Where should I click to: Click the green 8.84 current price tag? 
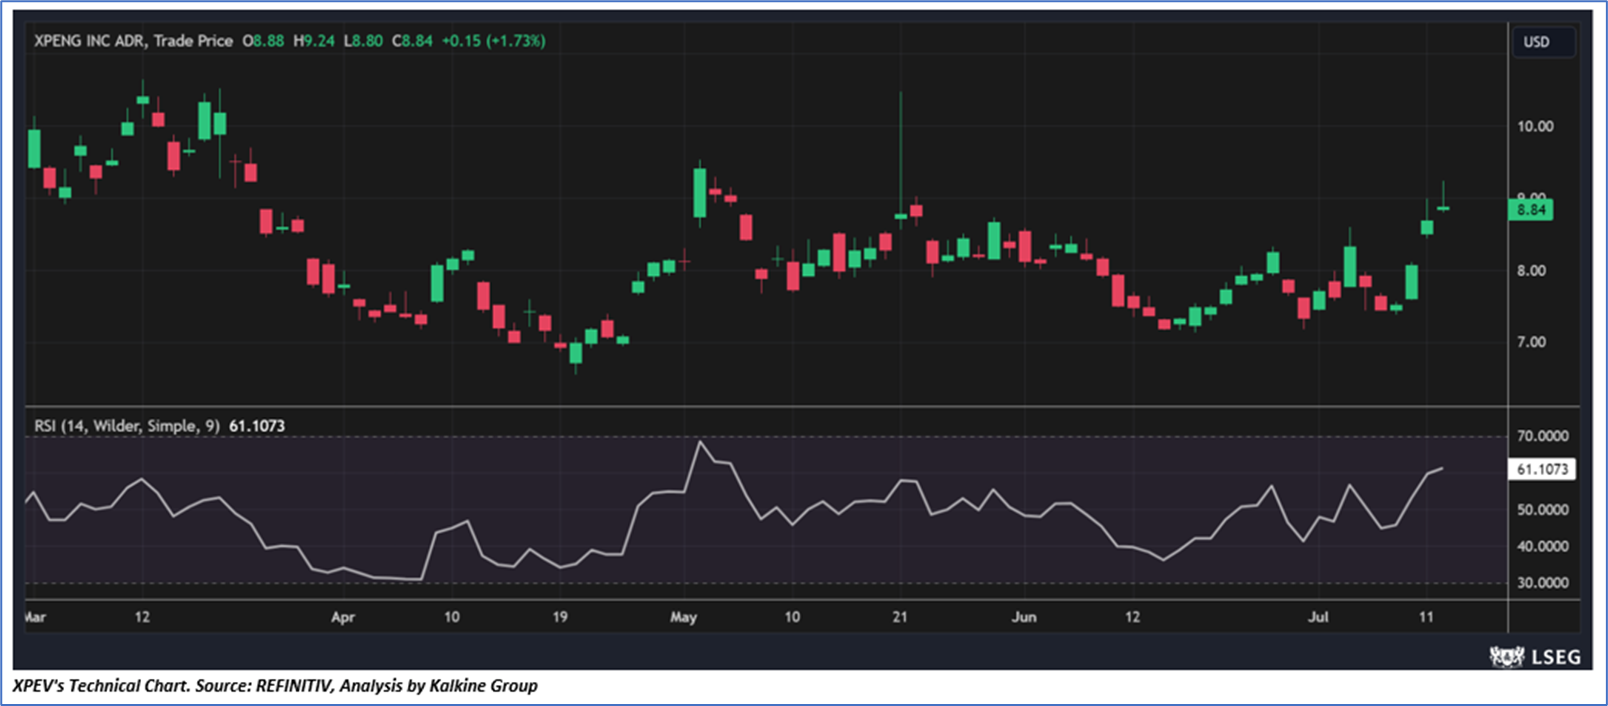1530,210
